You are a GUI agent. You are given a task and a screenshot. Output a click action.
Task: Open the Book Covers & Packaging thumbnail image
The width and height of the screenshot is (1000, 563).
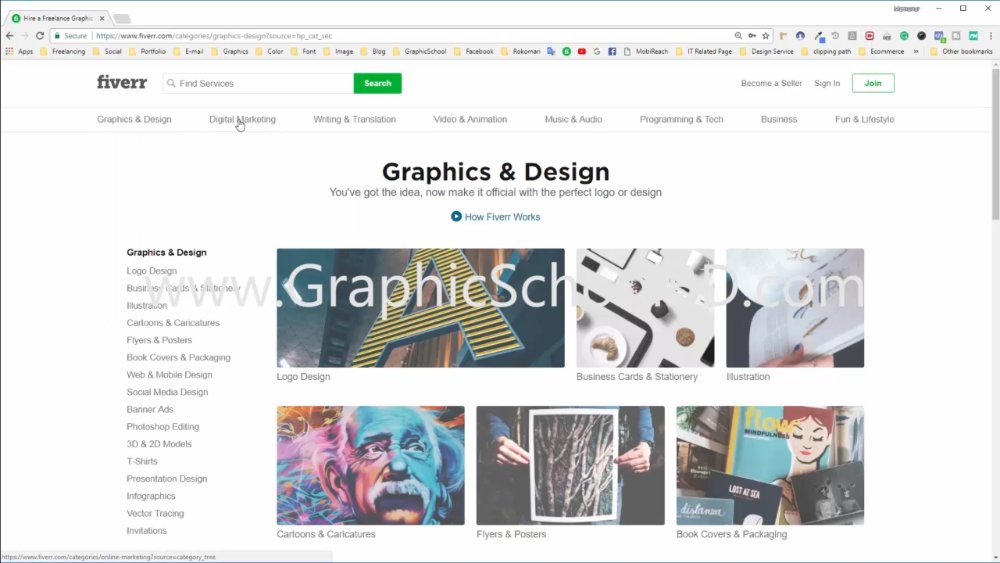(x=770, y=465)
